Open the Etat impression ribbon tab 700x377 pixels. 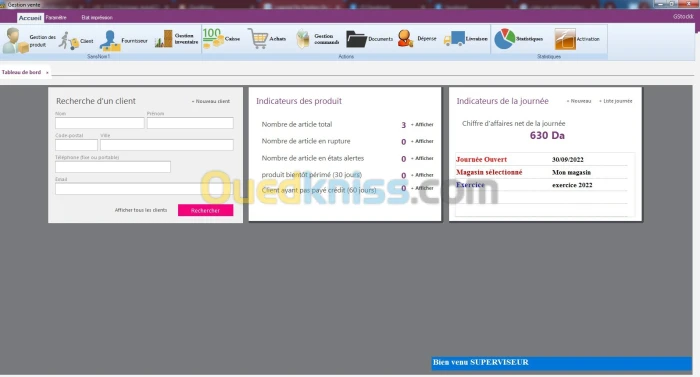[x=97, y=17]
